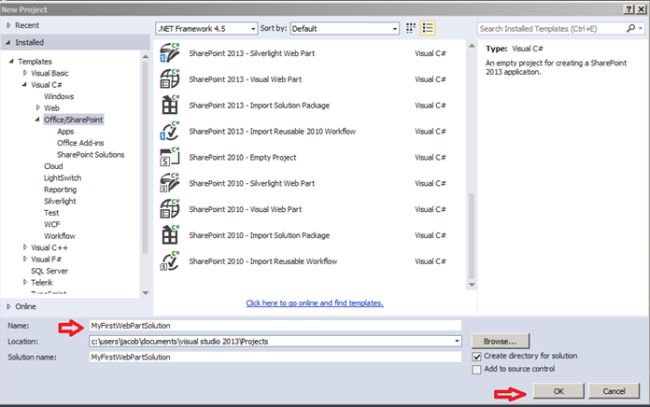Click the OK button
The image size is (650, 407).
(x=558, y=391)
